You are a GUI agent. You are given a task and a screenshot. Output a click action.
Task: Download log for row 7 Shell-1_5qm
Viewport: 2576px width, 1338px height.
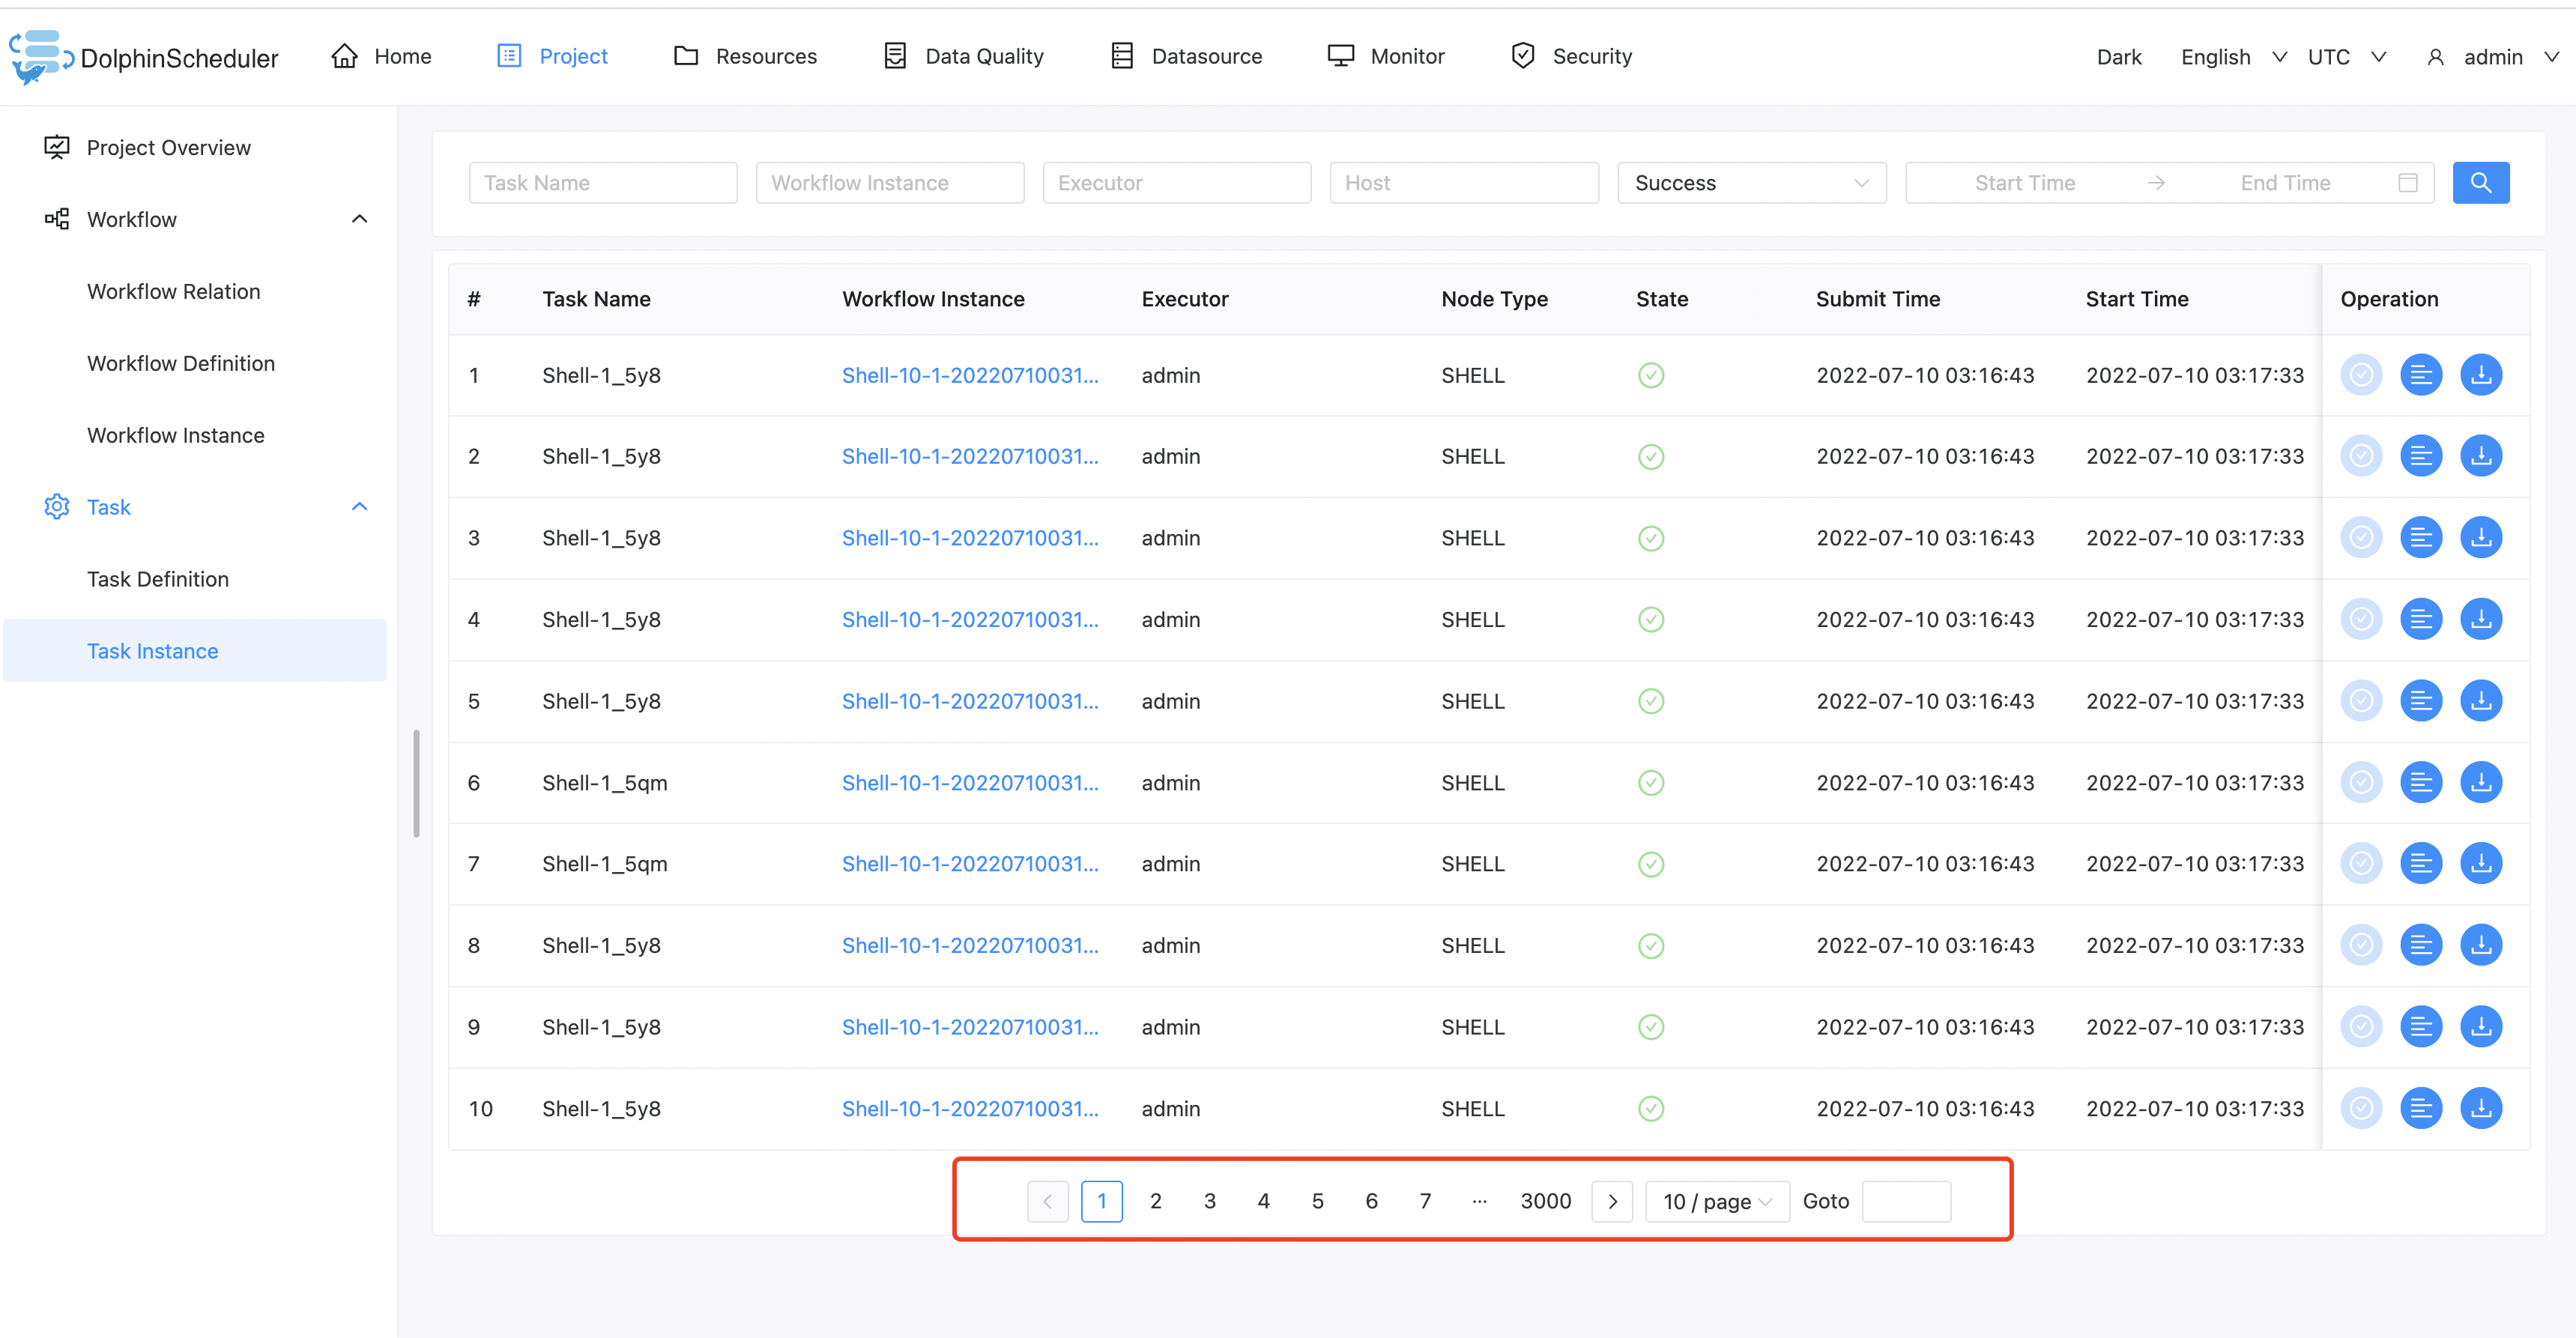pos(2481,864)
